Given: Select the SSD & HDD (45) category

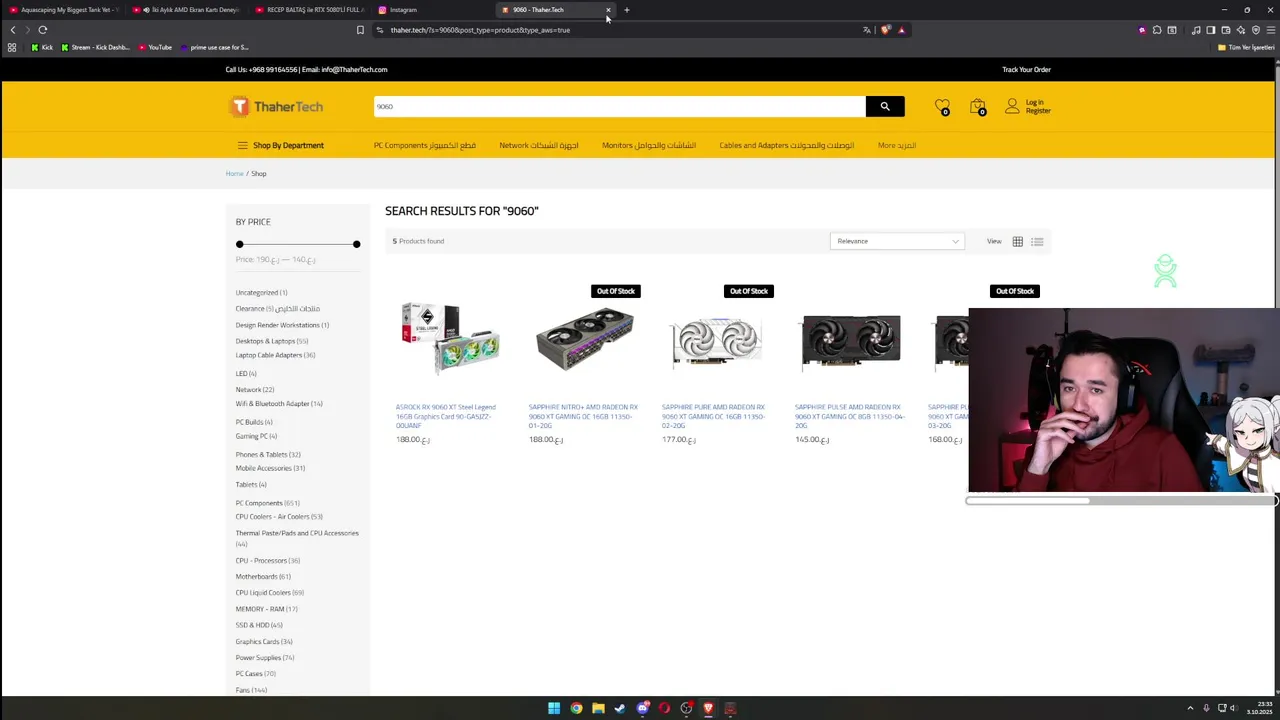Looking at the screenshot, I should [x=259, y=625].
